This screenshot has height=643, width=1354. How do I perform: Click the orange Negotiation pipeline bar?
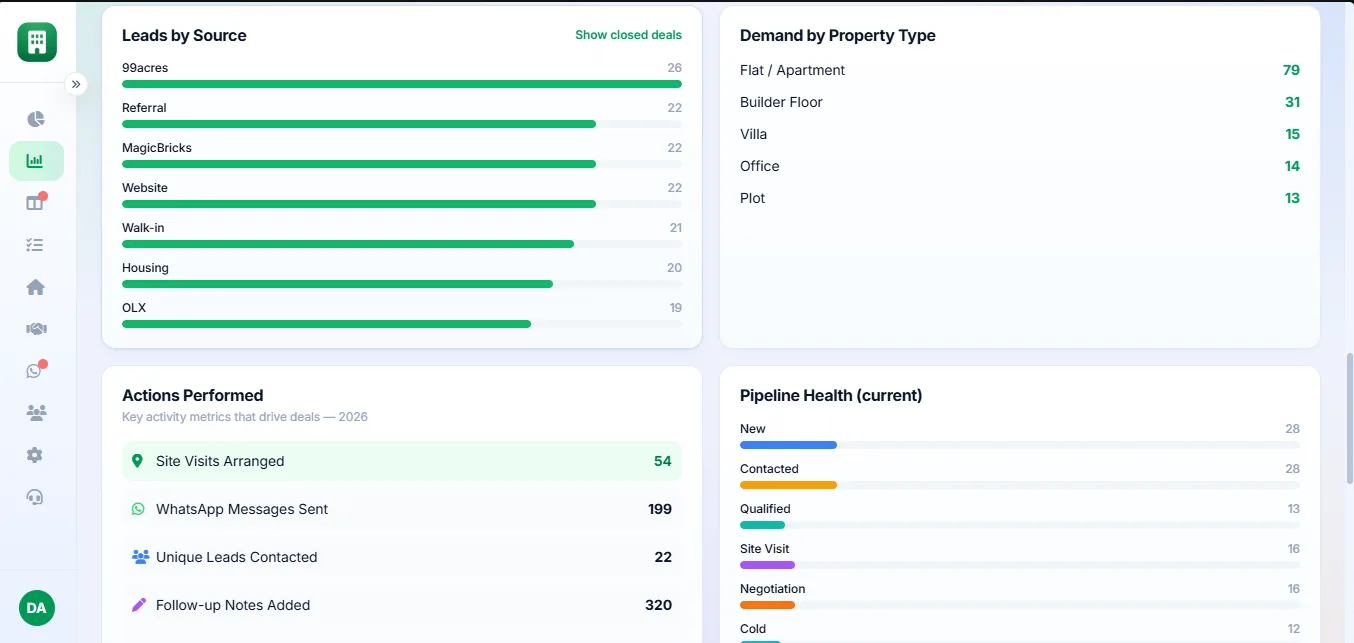(767, 605)
